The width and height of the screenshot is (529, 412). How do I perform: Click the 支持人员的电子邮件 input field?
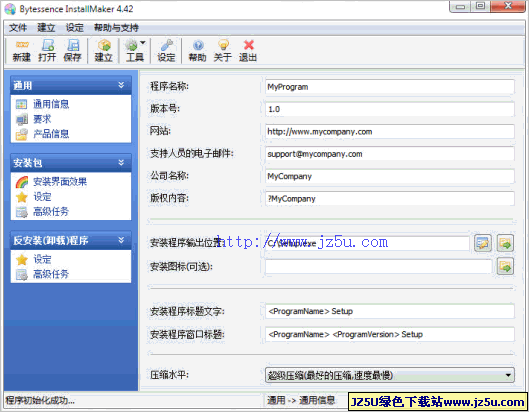pos(390,154)
